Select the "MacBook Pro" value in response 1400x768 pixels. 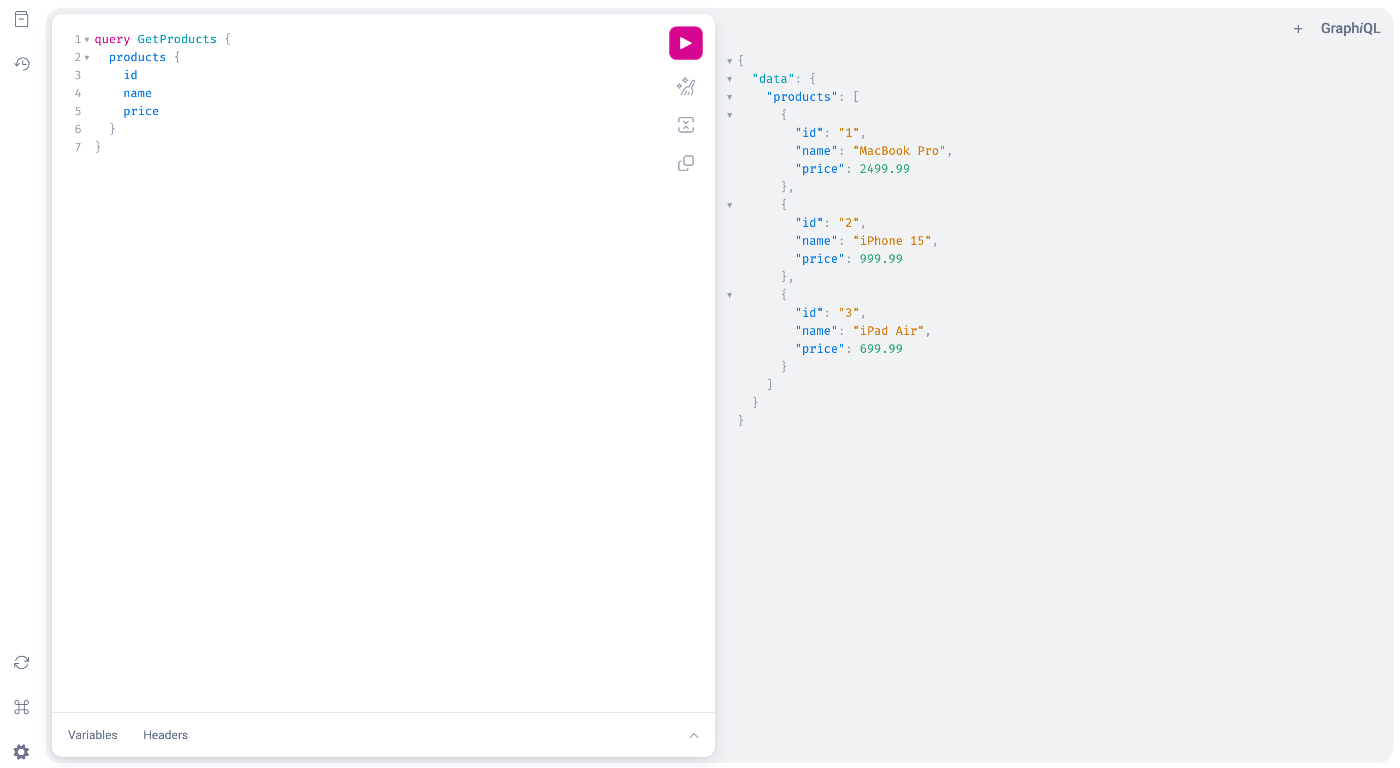click(899, 151)
